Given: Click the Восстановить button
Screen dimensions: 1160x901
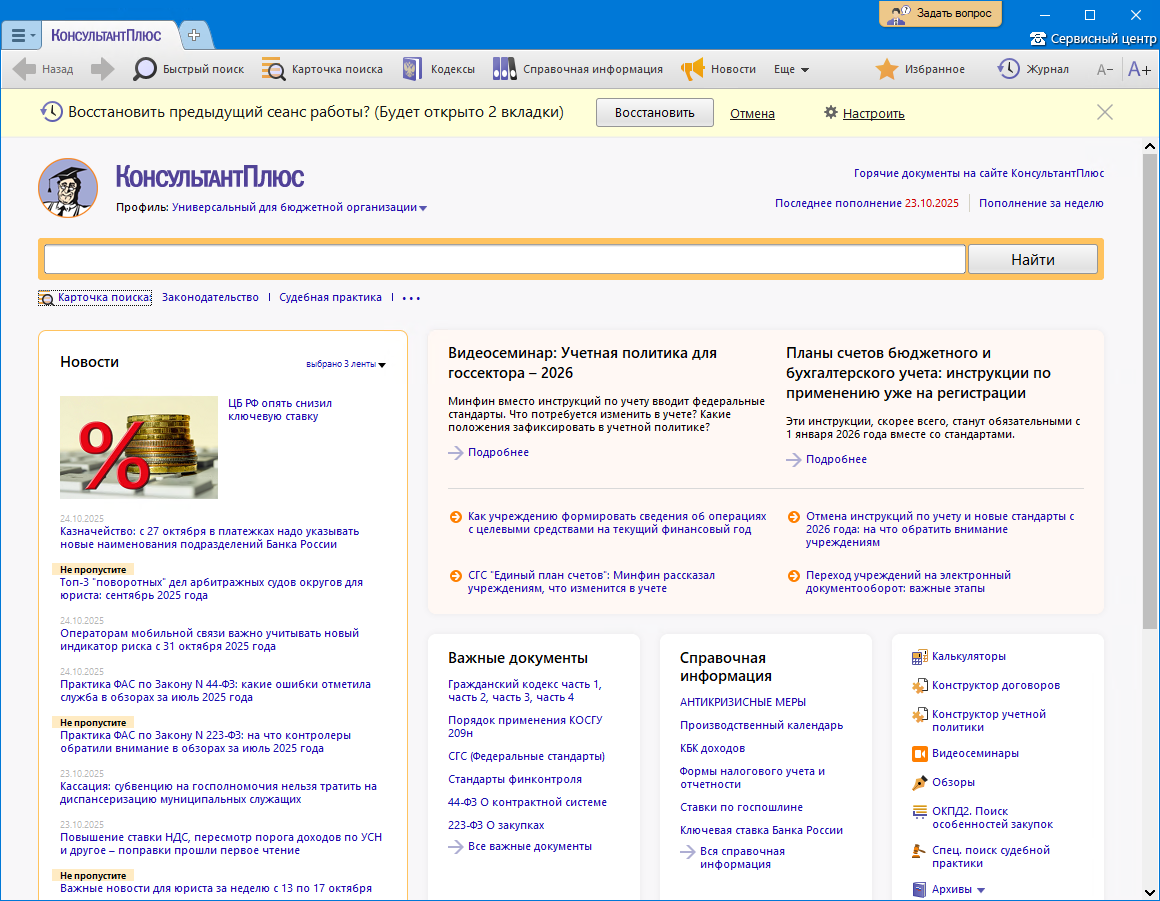Looking at the screenshot, I should (654, 113).
